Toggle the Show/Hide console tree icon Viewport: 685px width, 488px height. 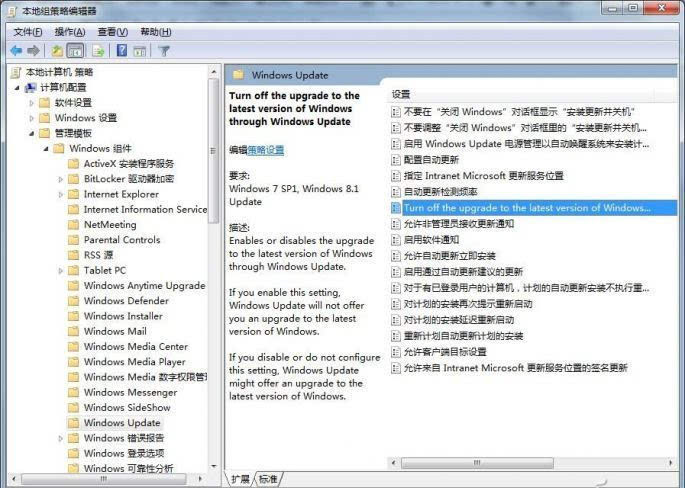tap(75, 51)
